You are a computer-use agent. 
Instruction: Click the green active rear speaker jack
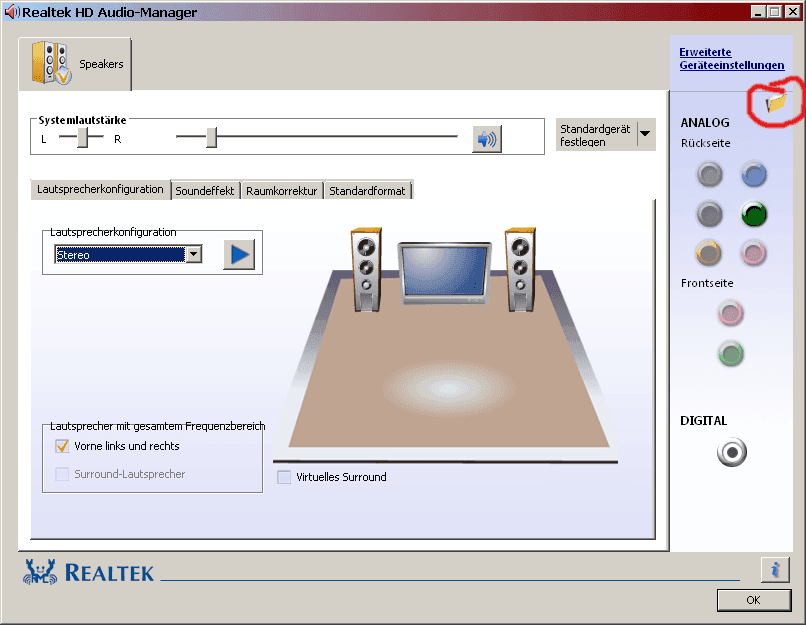tap(754, 214)
